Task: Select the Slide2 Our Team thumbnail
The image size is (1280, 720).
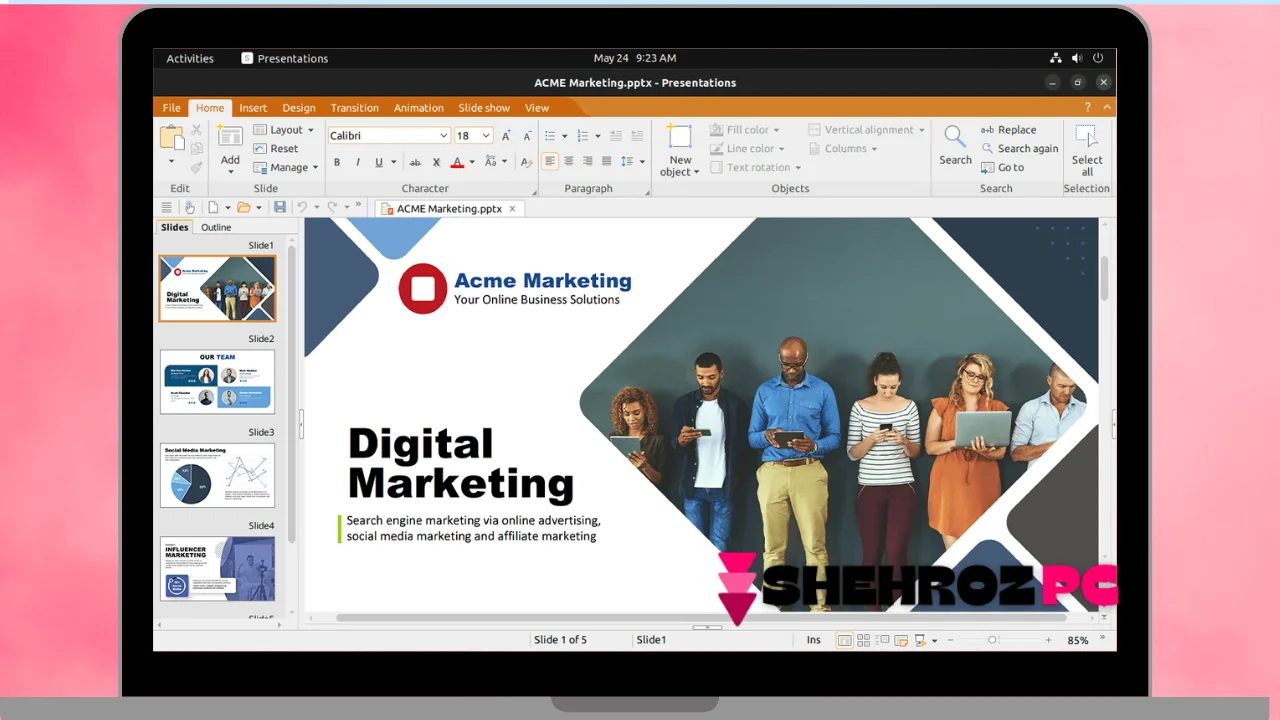Action: [217, 381]
